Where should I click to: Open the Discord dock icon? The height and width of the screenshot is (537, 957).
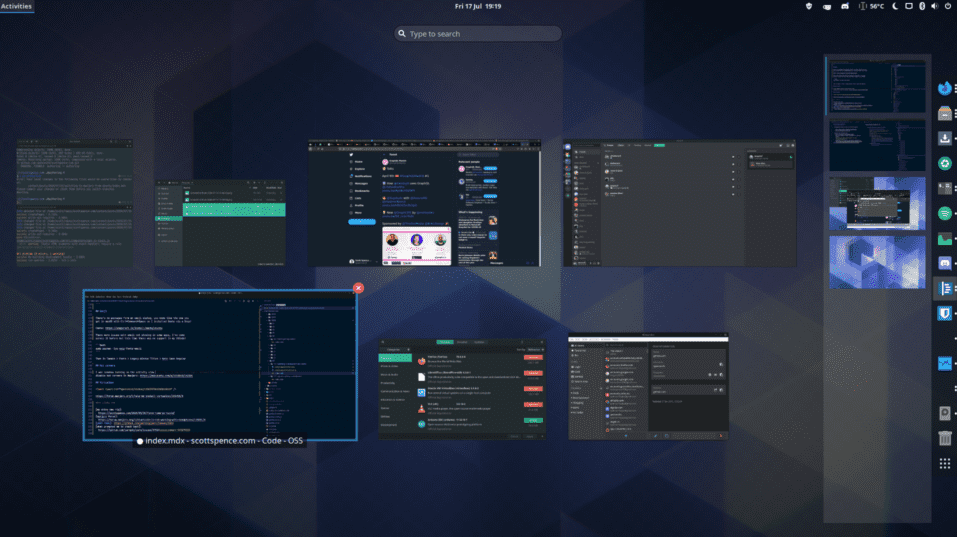tap(944, 264)
